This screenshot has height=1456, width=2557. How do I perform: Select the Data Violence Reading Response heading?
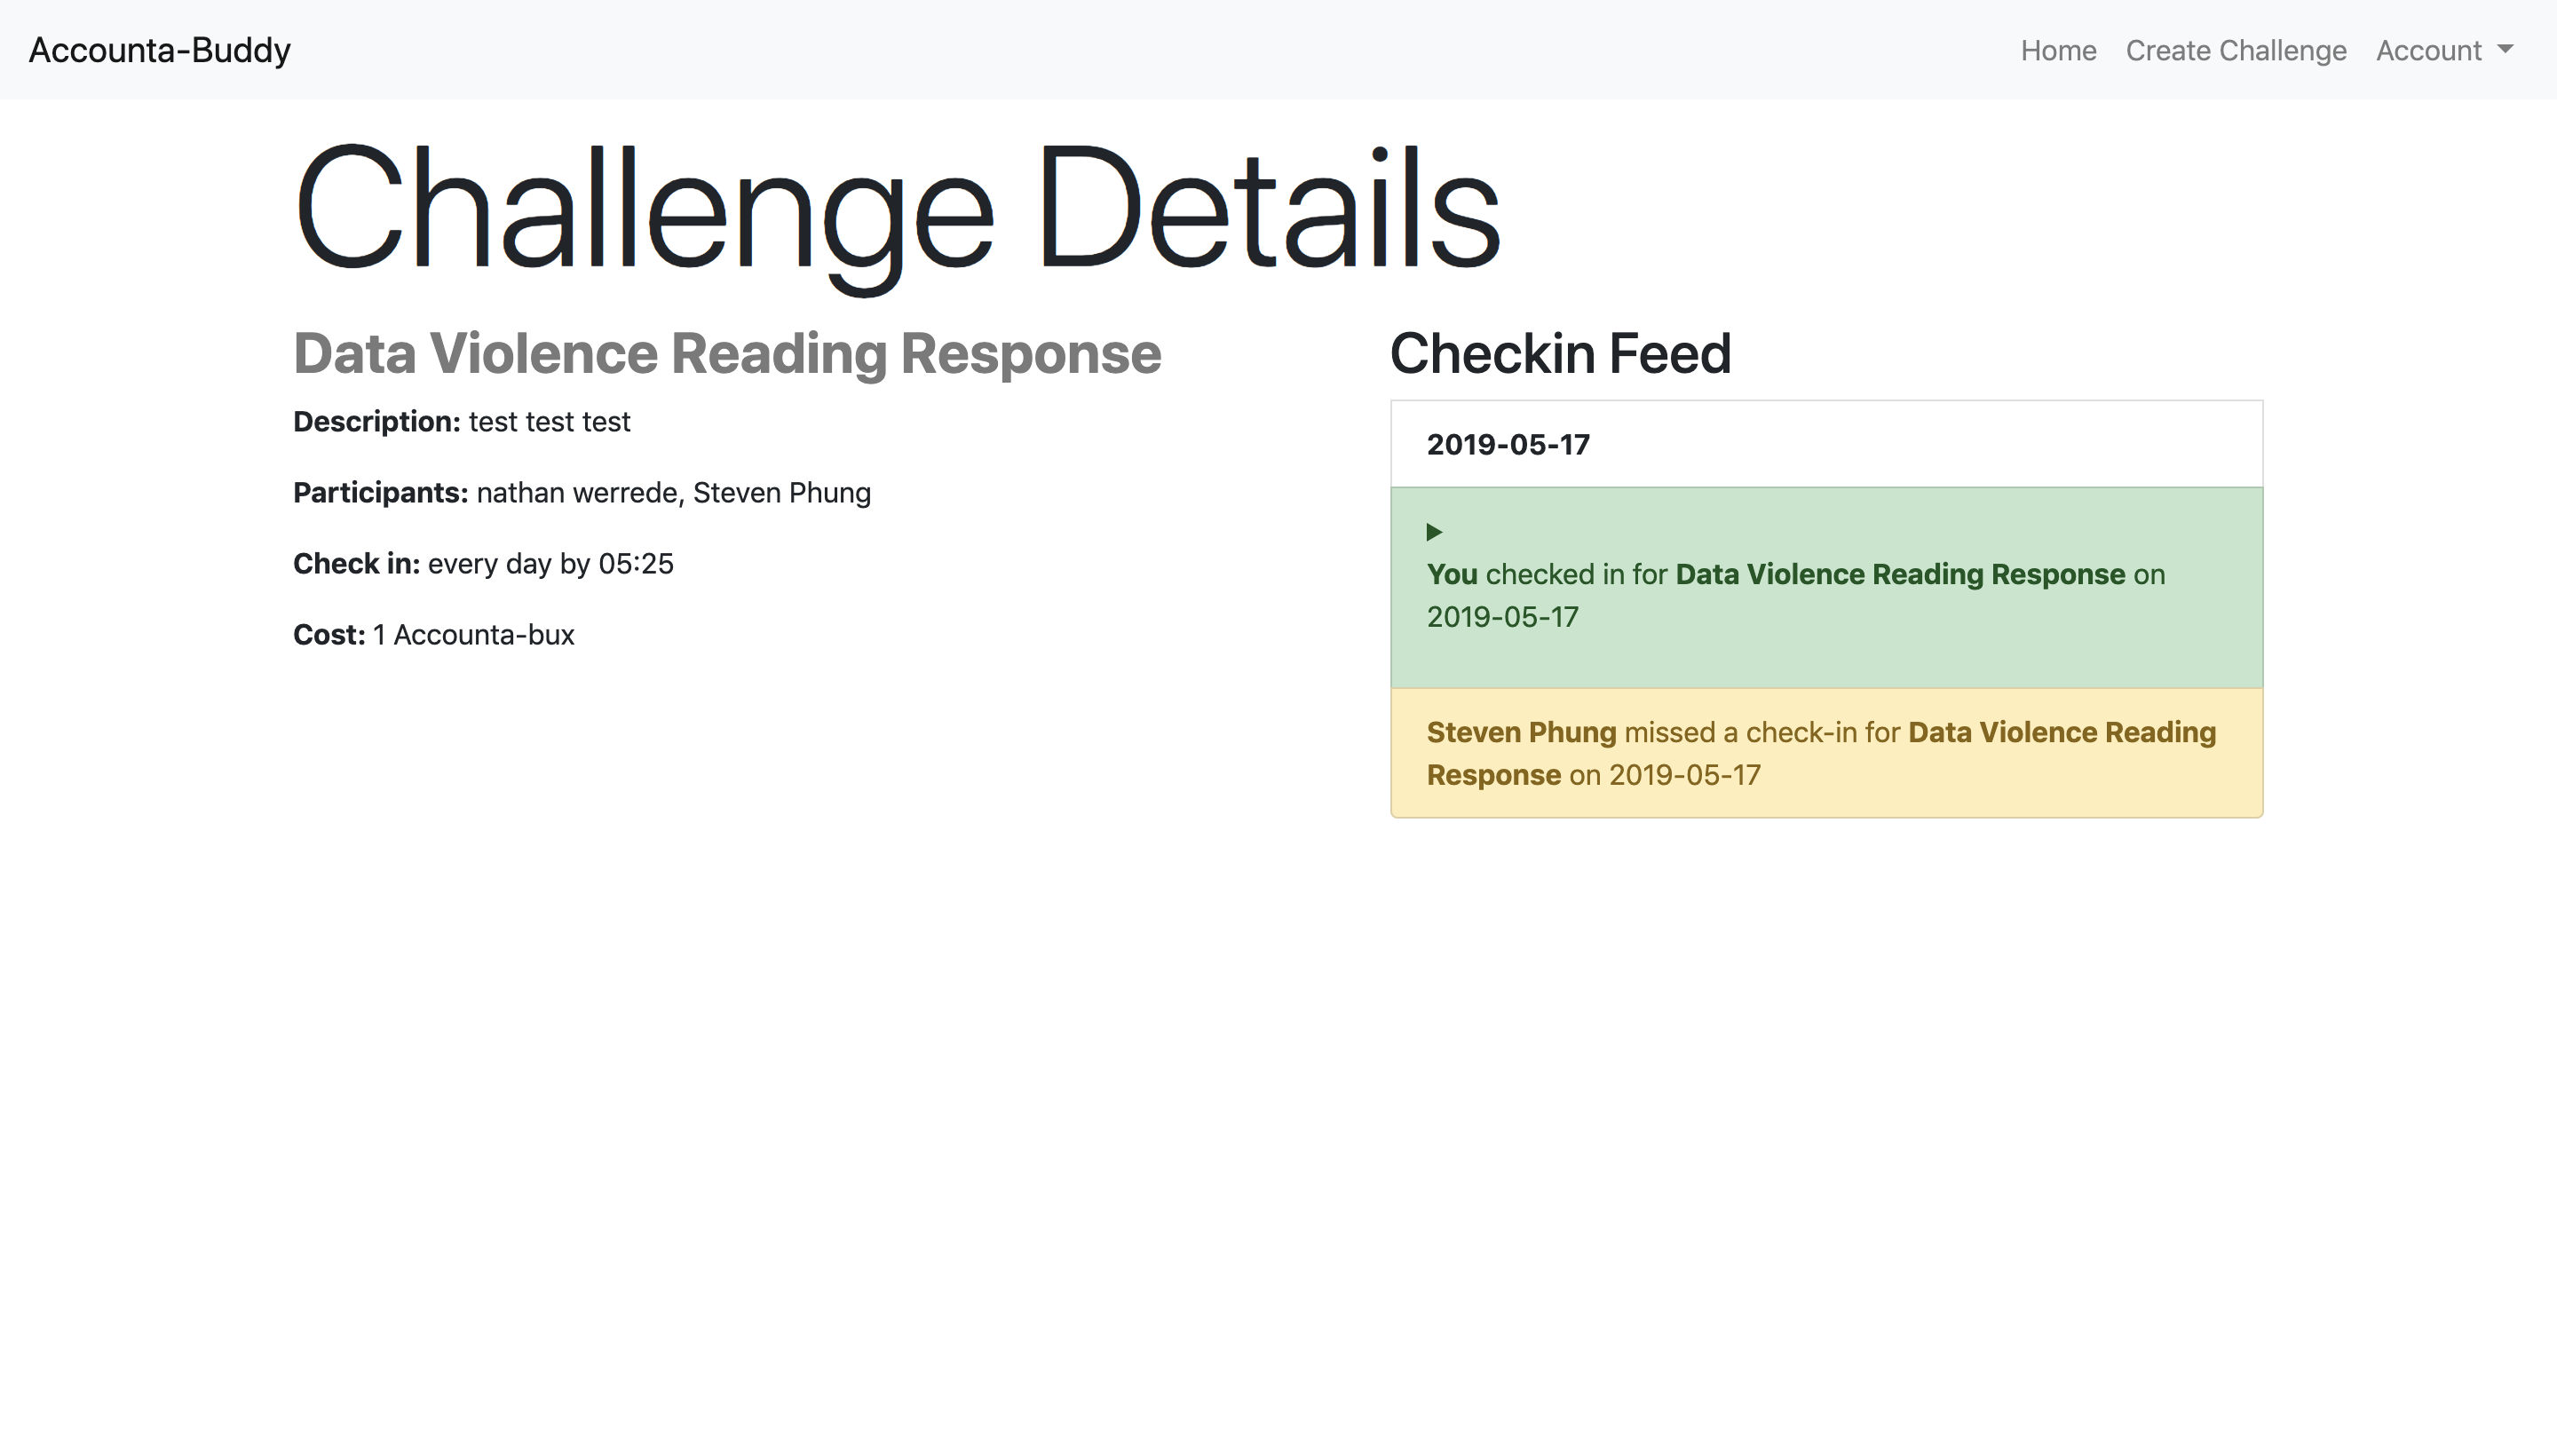tap(727, 353)
